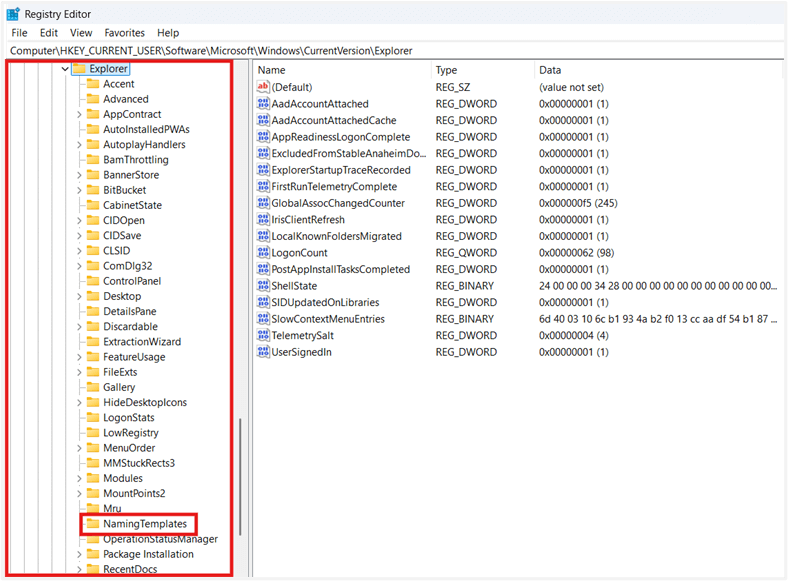
Task: Click the Registry Editor app icon in title bar
Action: coord(13,14)
